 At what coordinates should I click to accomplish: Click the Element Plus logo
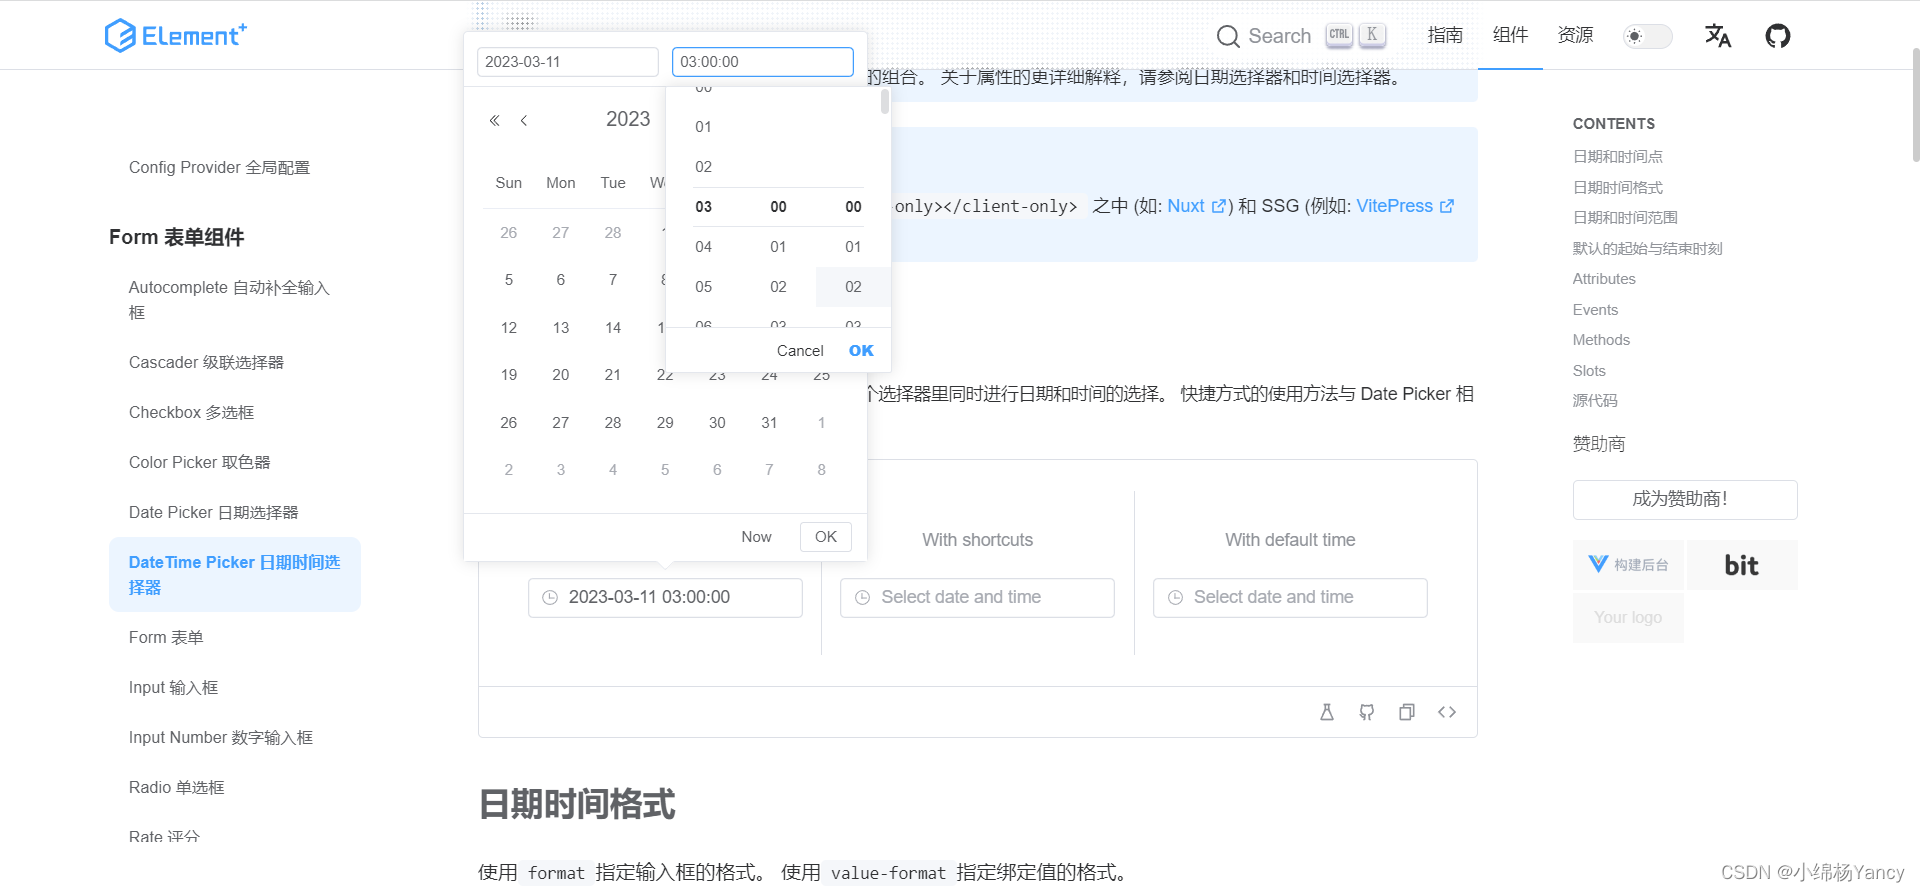[176, 36]
